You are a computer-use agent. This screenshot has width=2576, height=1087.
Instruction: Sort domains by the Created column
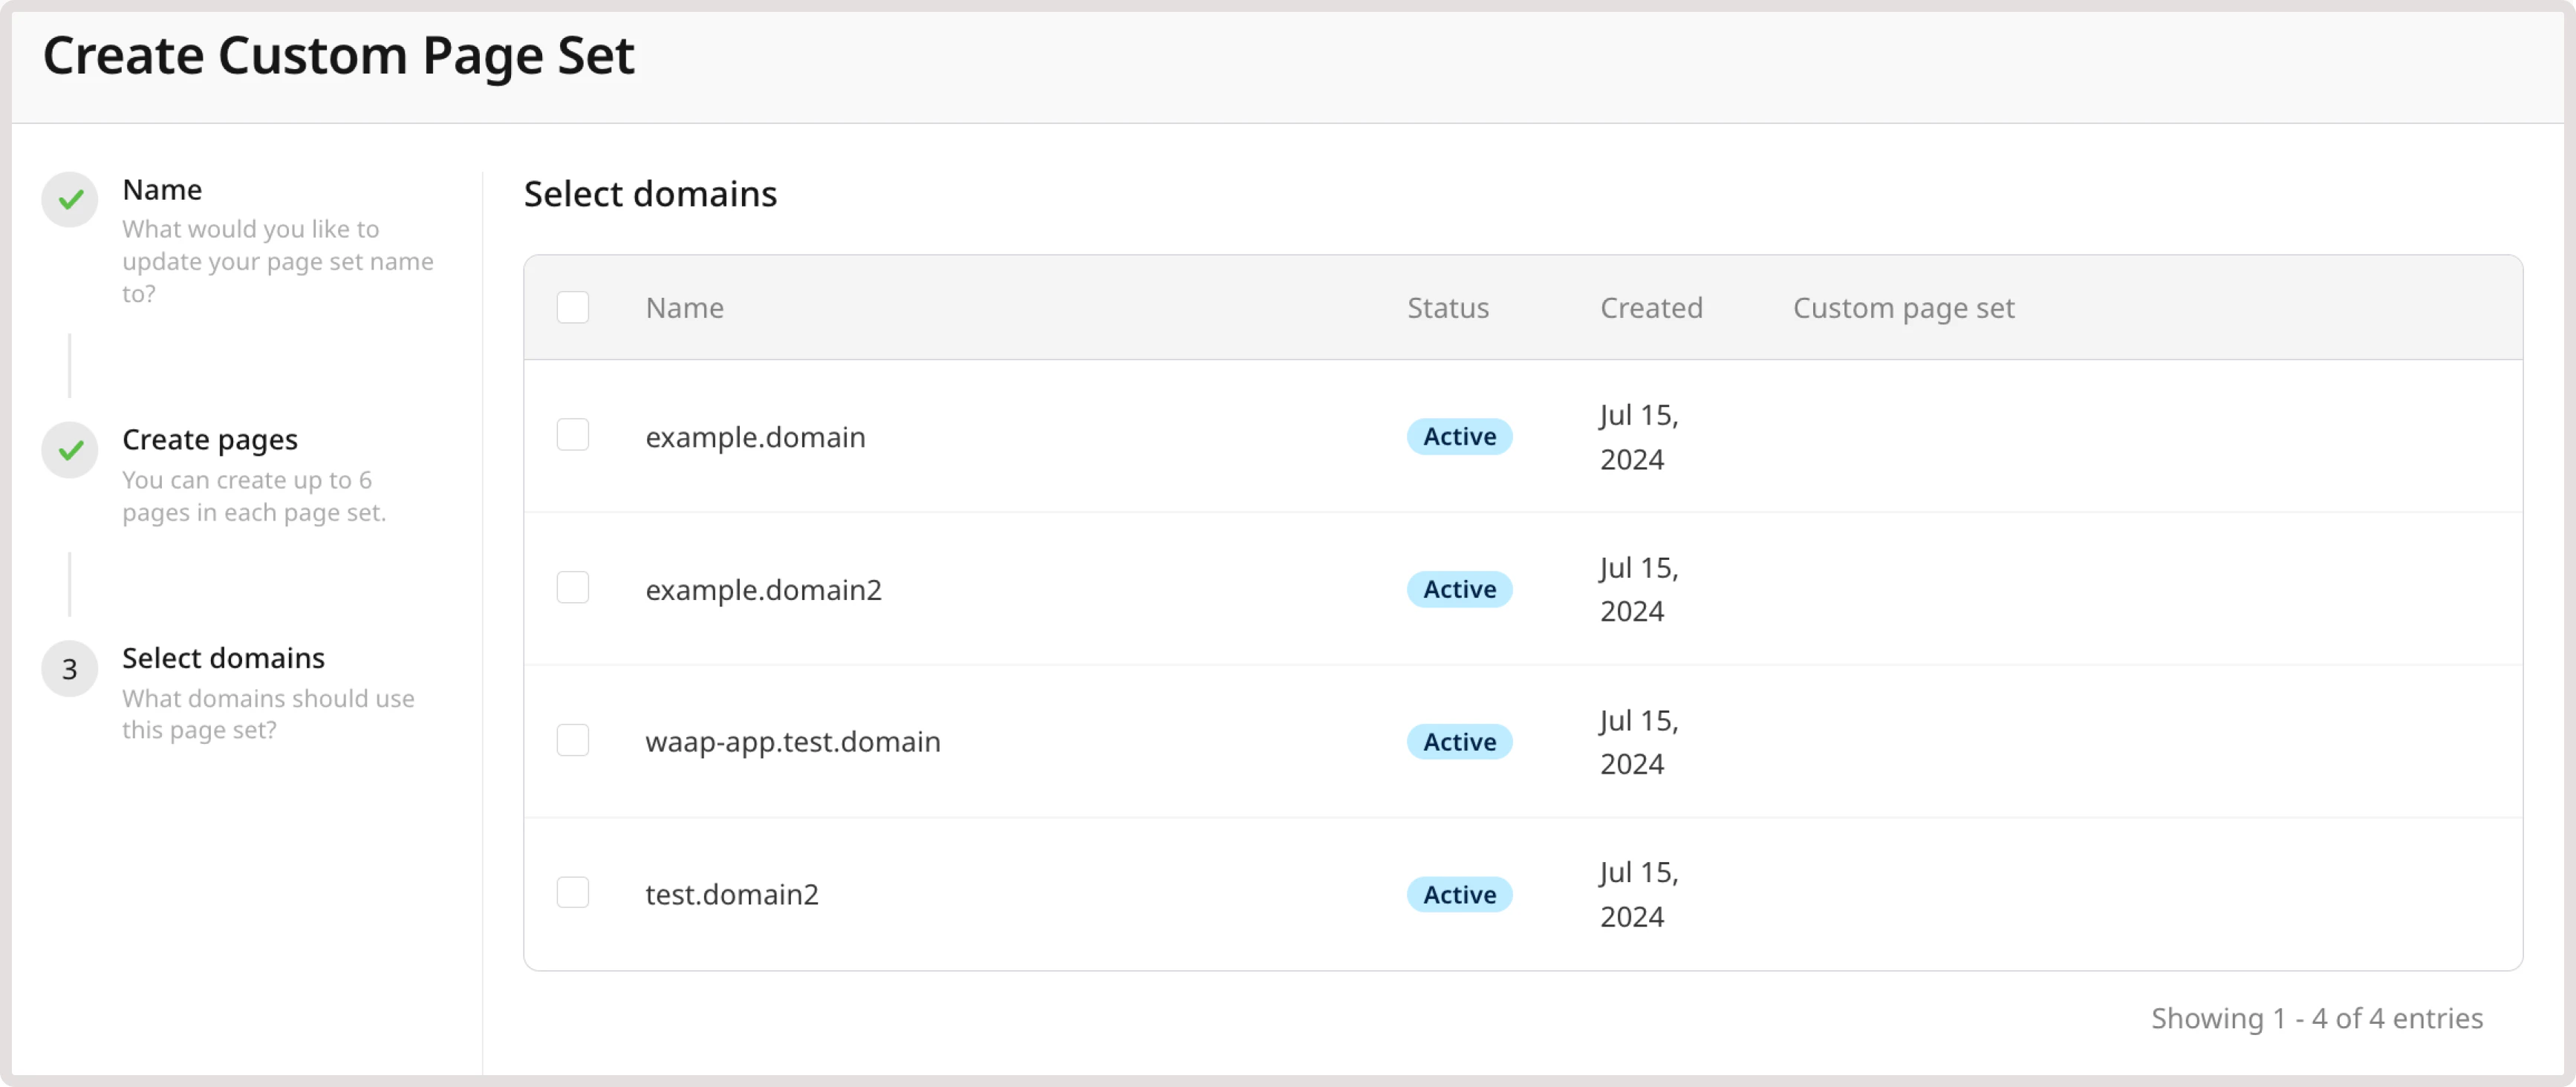click(1651, 307)
